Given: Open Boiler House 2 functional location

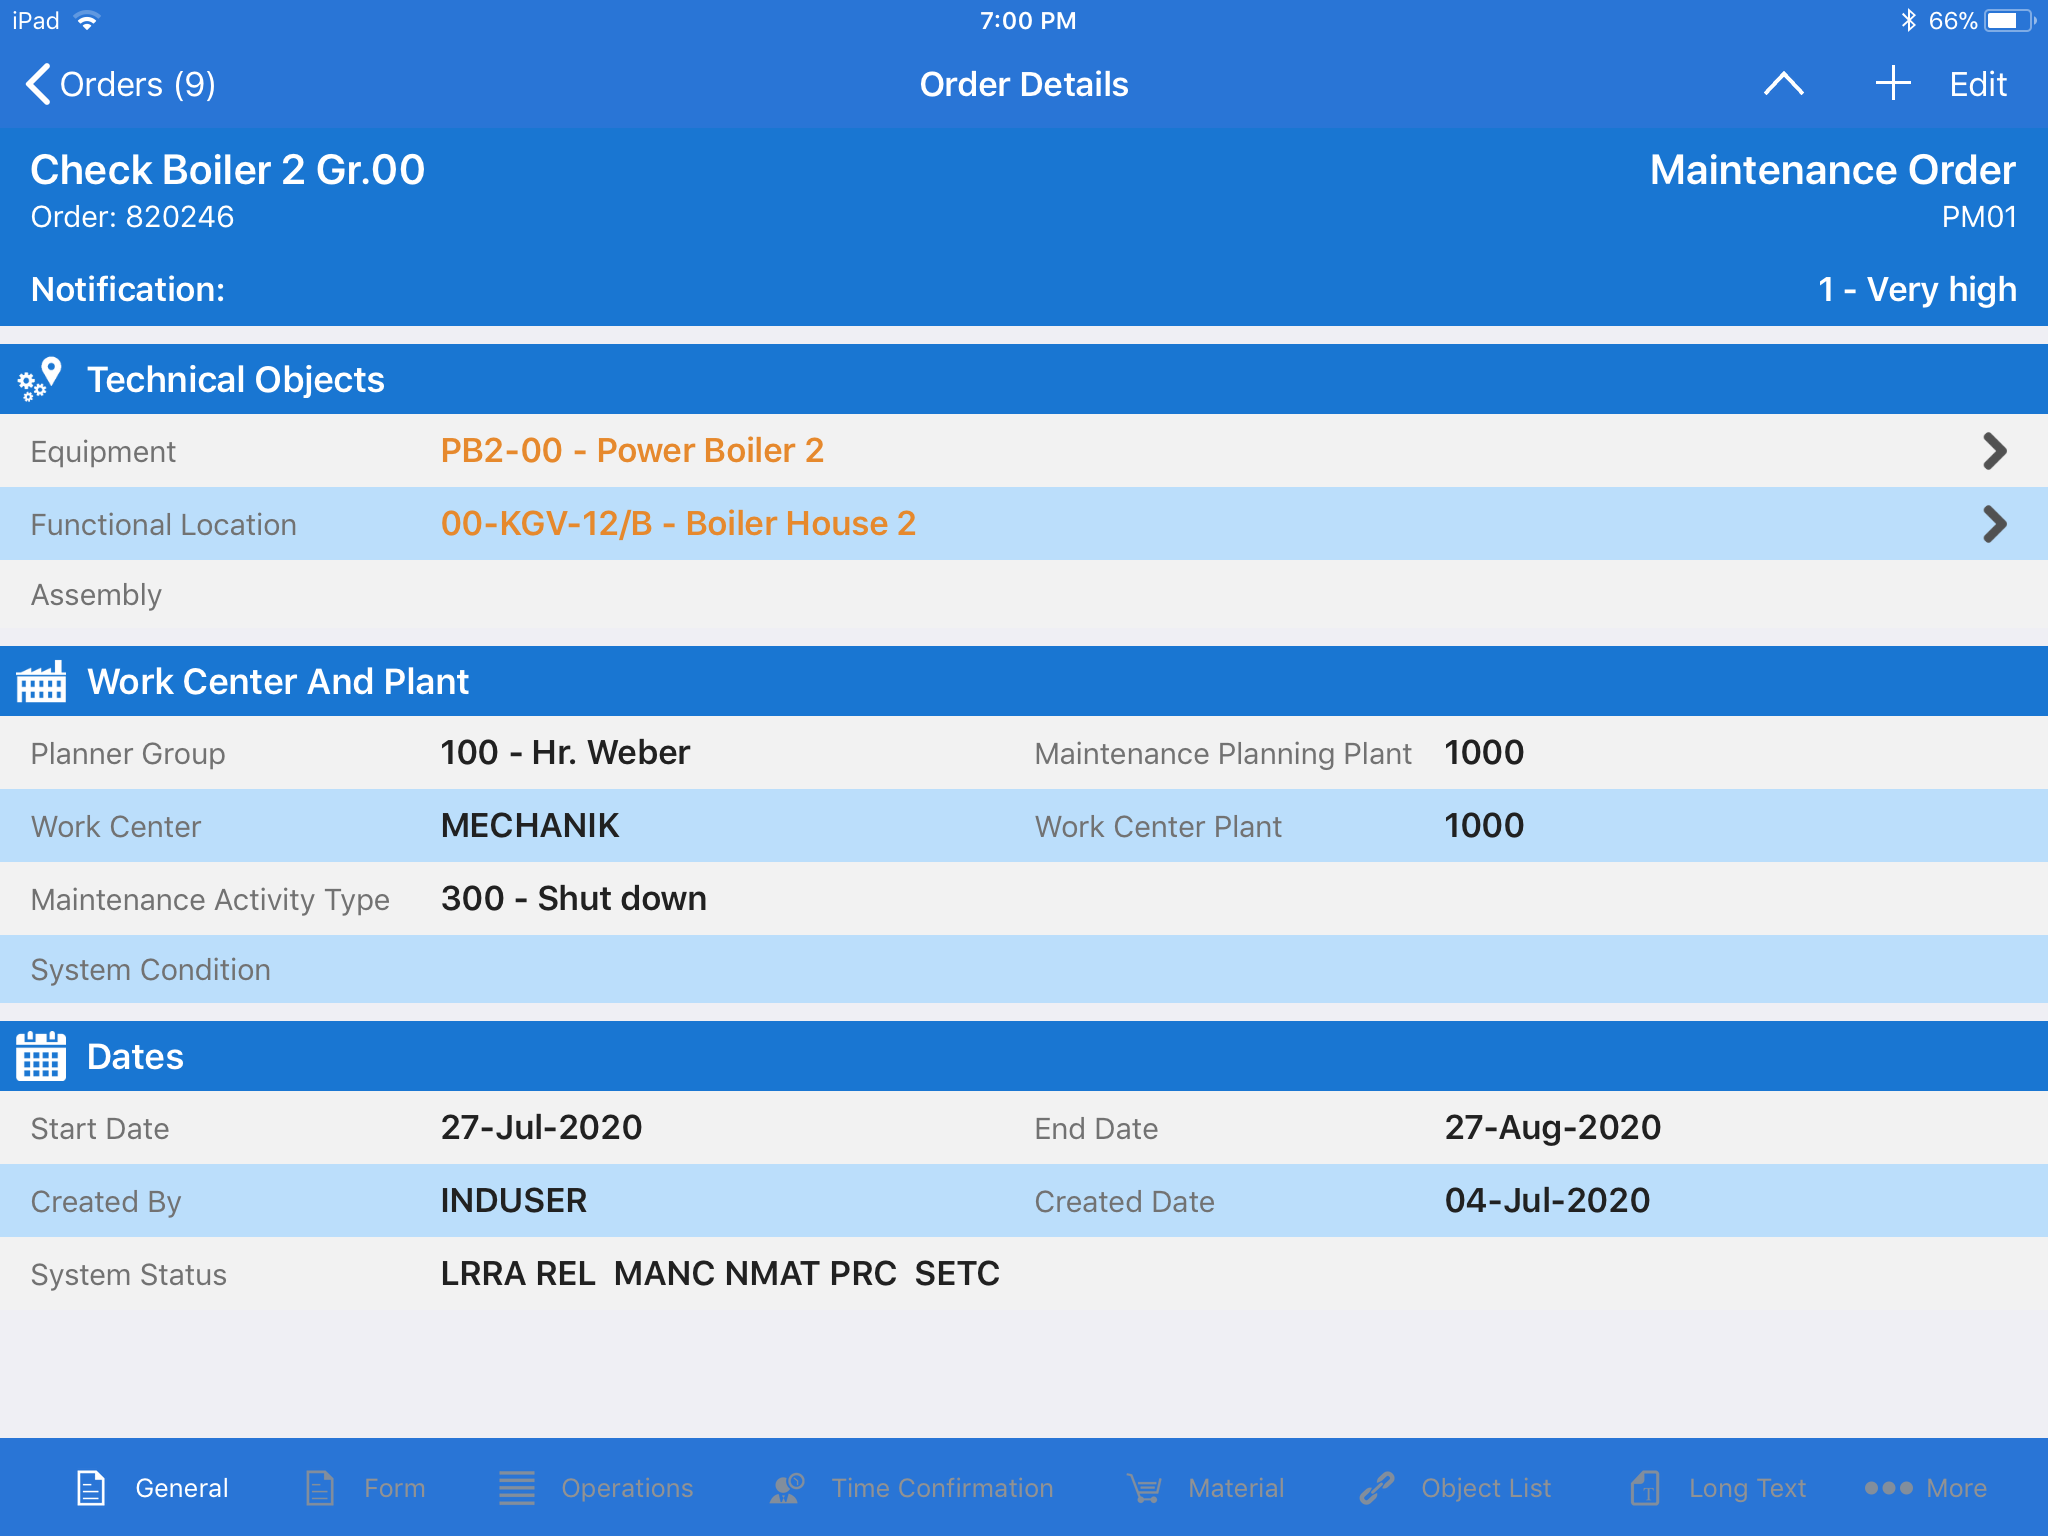Looking at the screenshot, I should (1994, 524).
